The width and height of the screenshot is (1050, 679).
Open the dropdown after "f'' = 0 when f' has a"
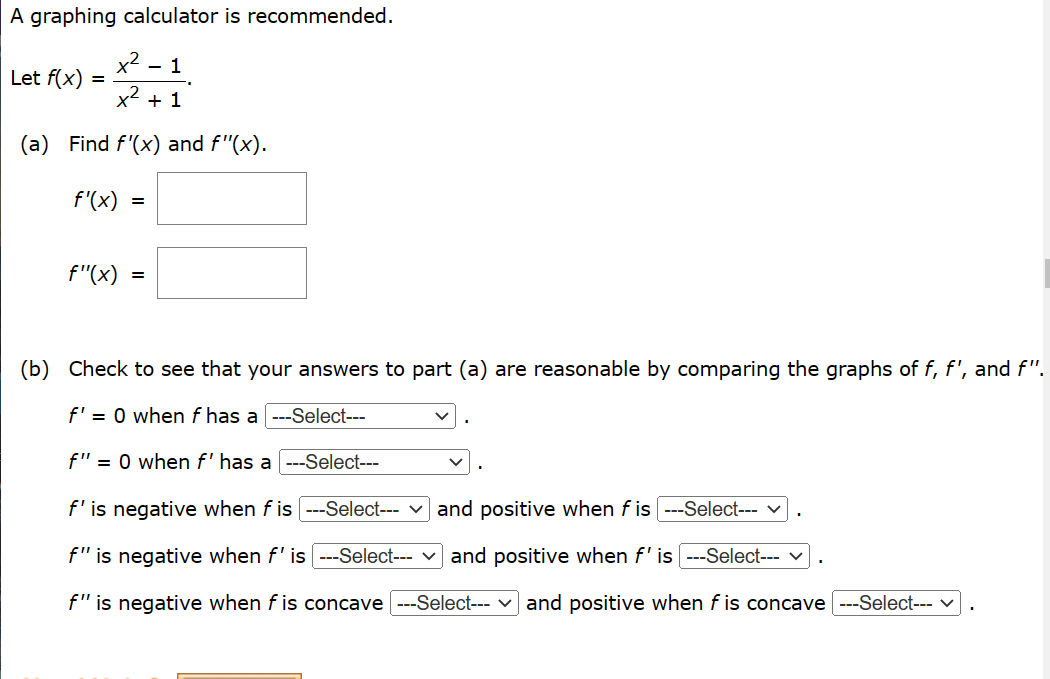pyautogui.click(x=373, y=462)
